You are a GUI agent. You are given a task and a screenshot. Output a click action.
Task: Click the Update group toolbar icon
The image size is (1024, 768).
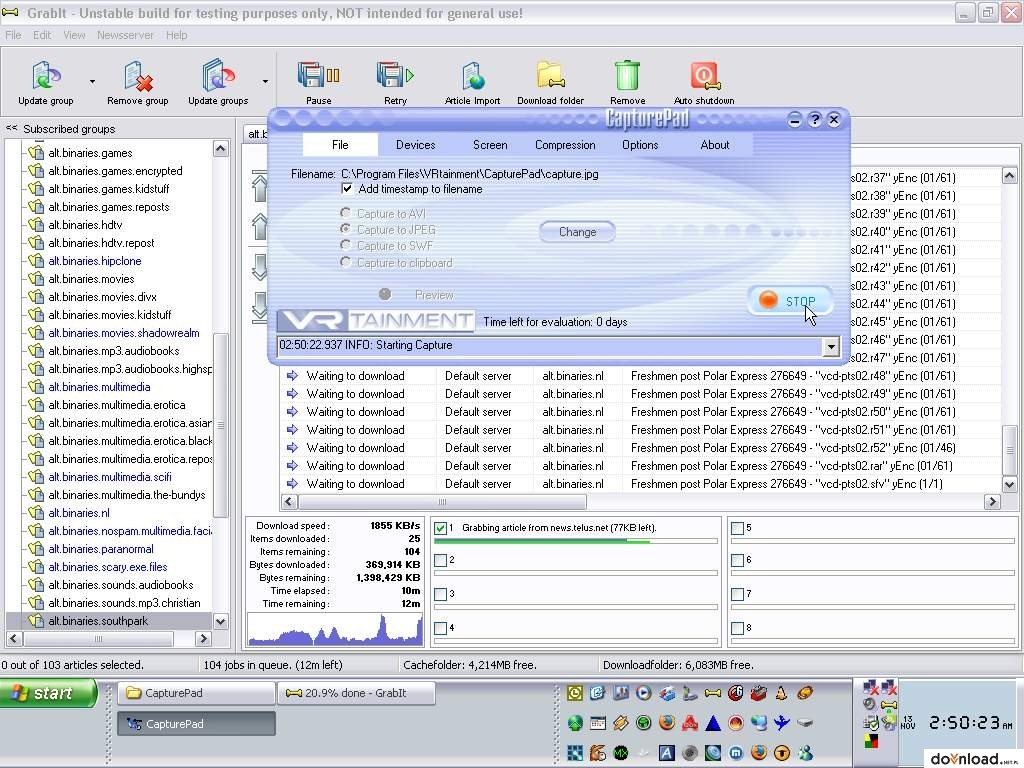46,76
